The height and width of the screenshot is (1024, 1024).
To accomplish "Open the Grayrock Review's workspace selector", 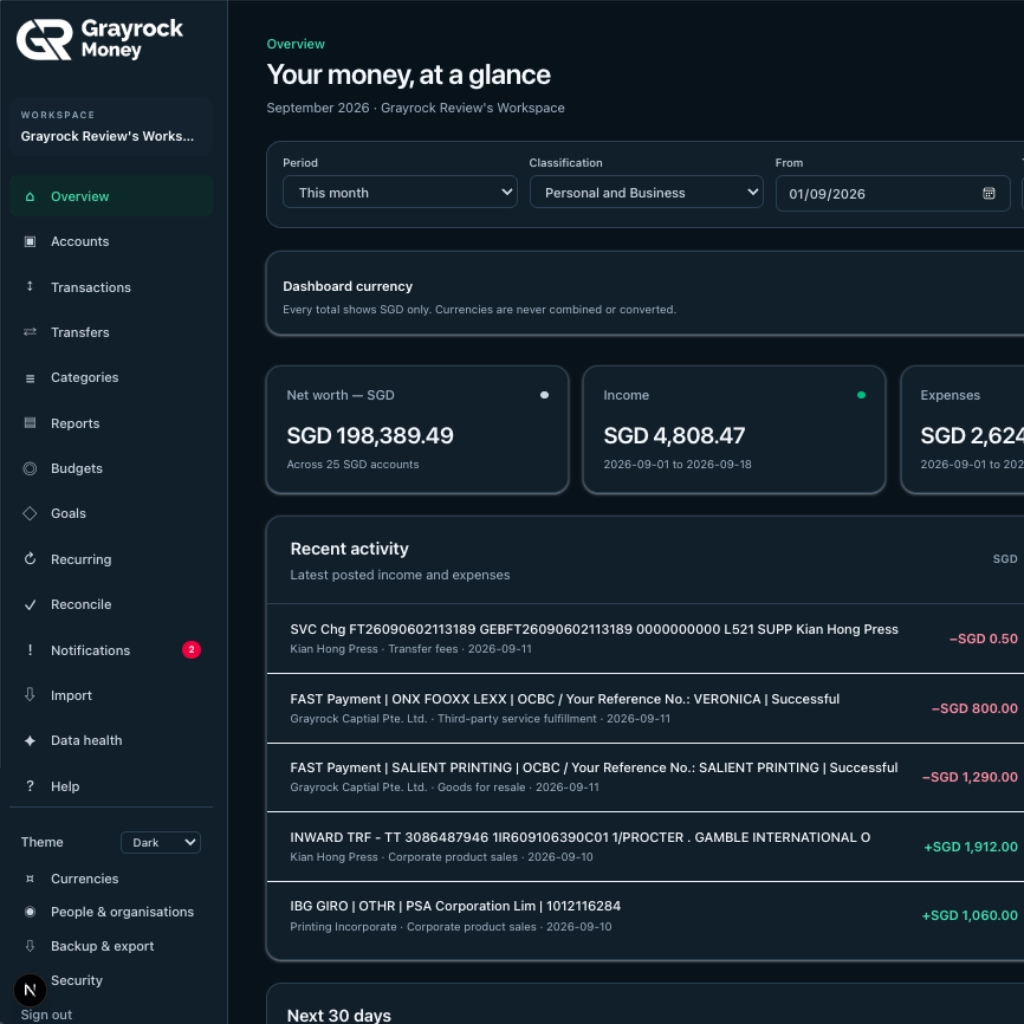I will click(111, 127).
